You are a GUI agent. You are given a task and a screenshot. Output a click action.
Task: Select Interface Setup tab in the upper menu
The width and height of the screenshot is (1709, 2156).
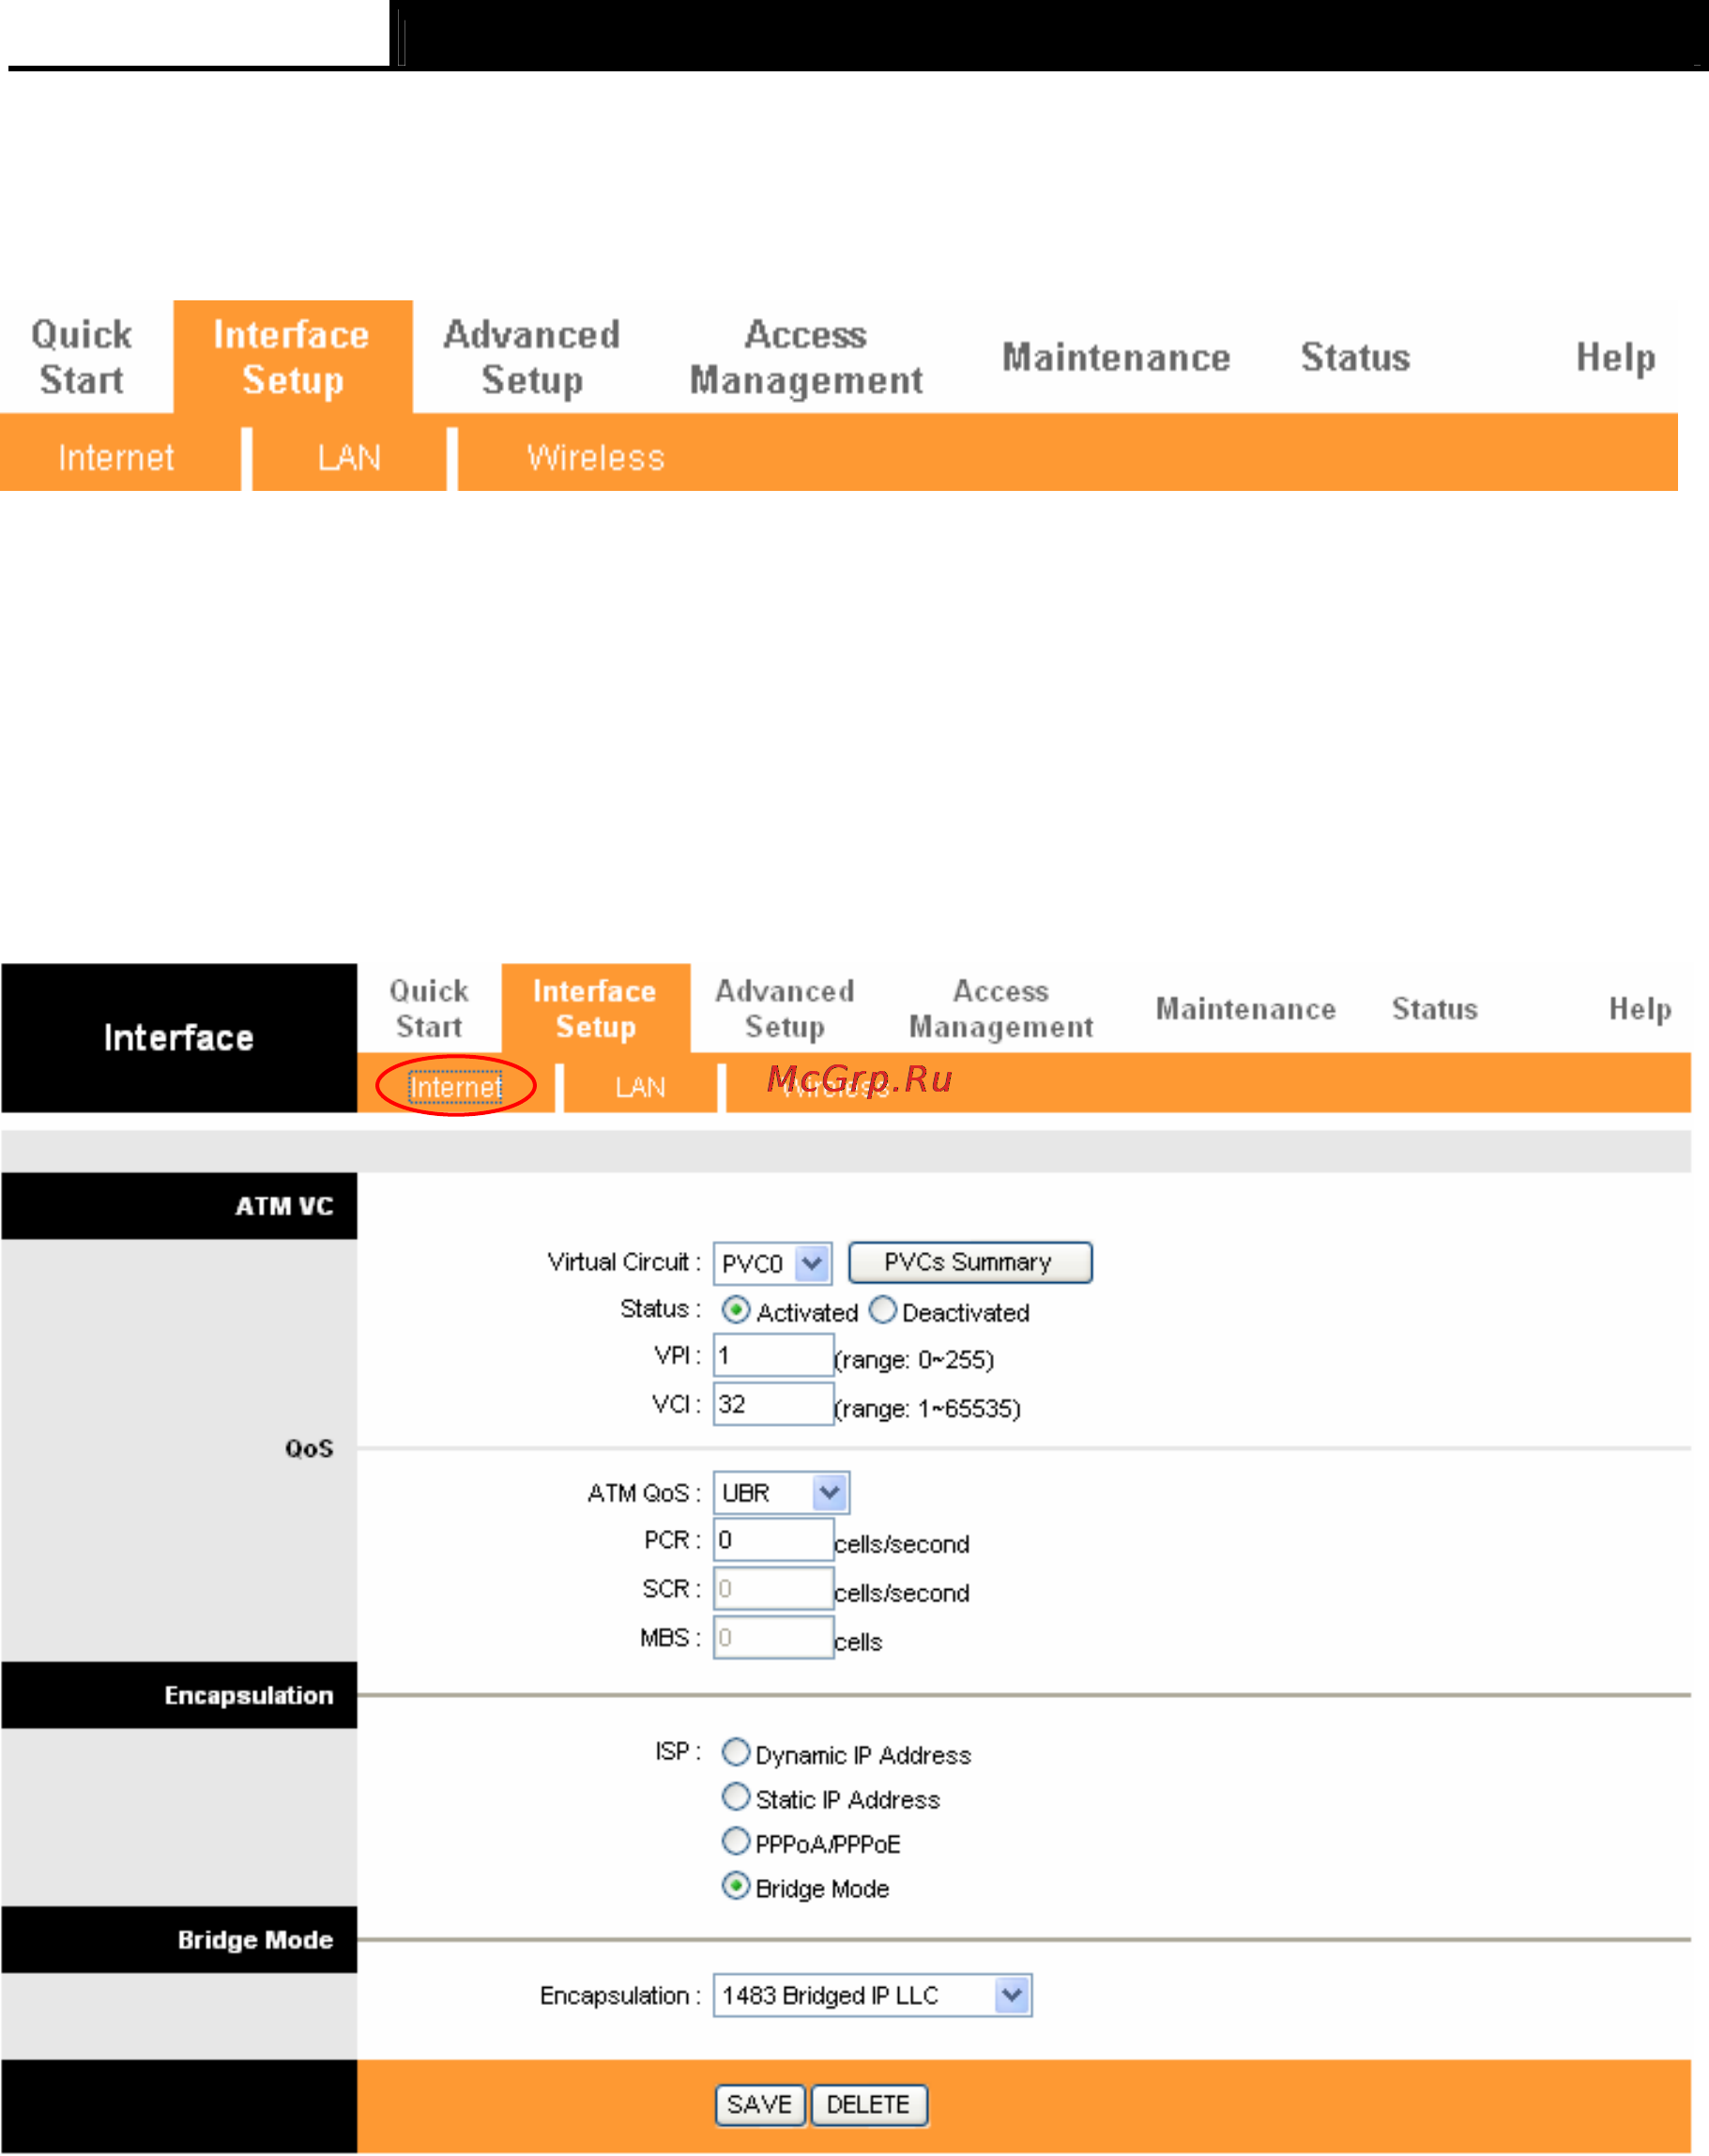(x=292, y=357)
